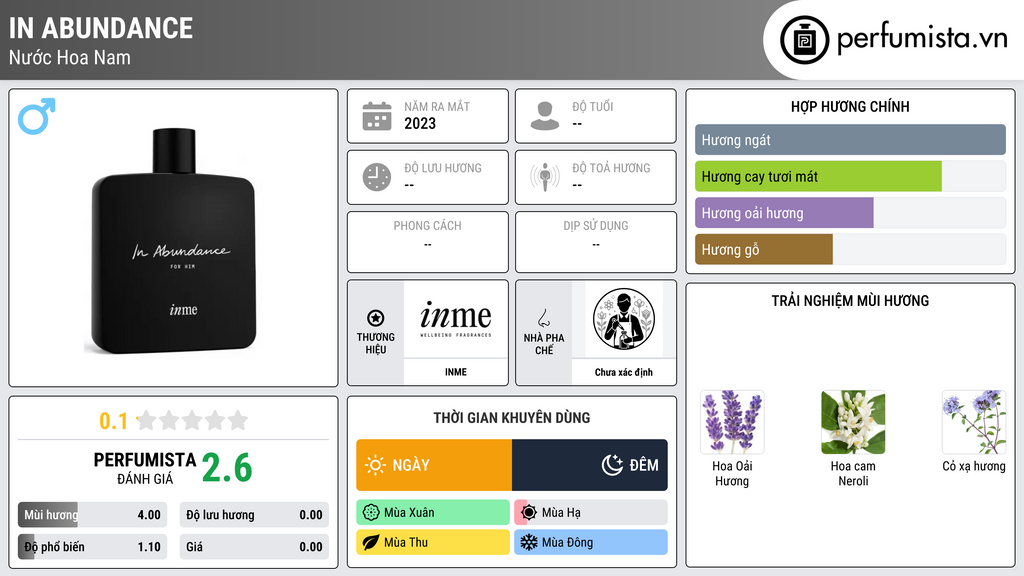Select the Ngày time block
The height and width of the screenshot is (576, 1024).
[x=434, y=465]
